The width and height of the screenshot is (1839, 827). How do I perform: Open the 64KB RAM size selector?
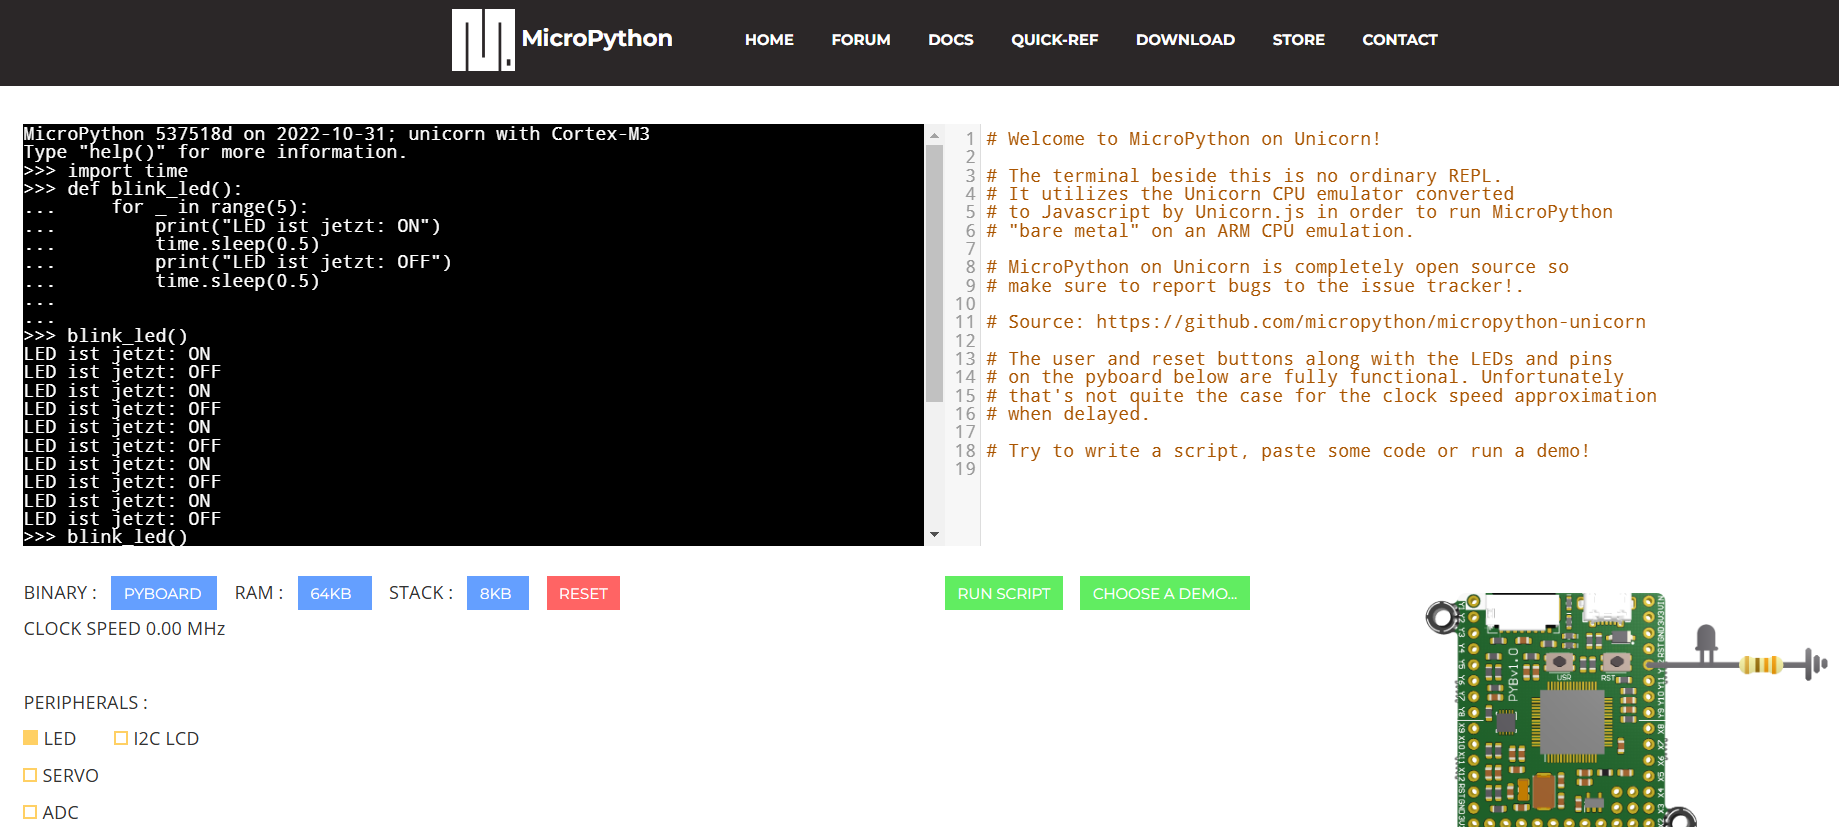[334, 593]
